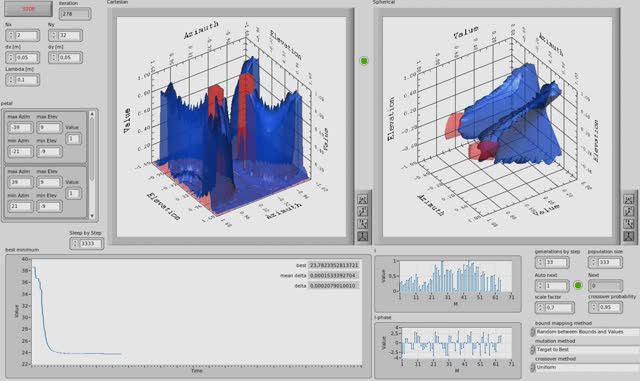Click max Azim field showing 39
640x381 pixels.
click(x=20, y=183)
